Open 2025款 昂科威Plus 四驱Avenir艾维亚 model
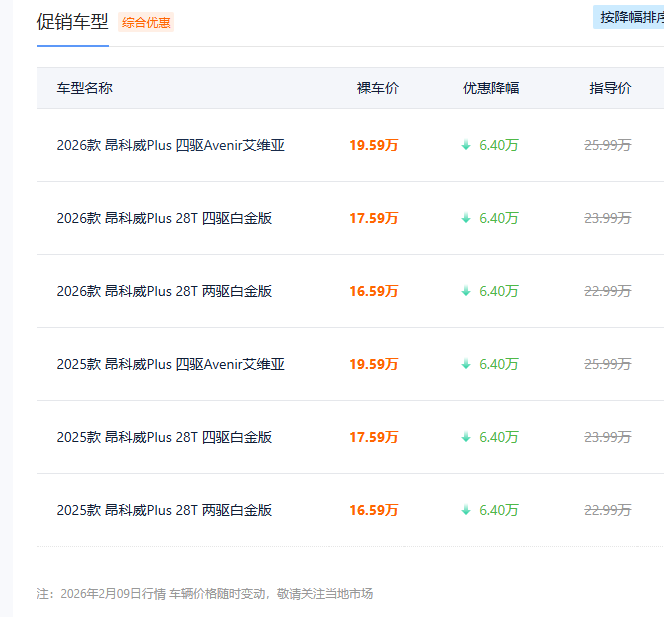 coord(170,364)
